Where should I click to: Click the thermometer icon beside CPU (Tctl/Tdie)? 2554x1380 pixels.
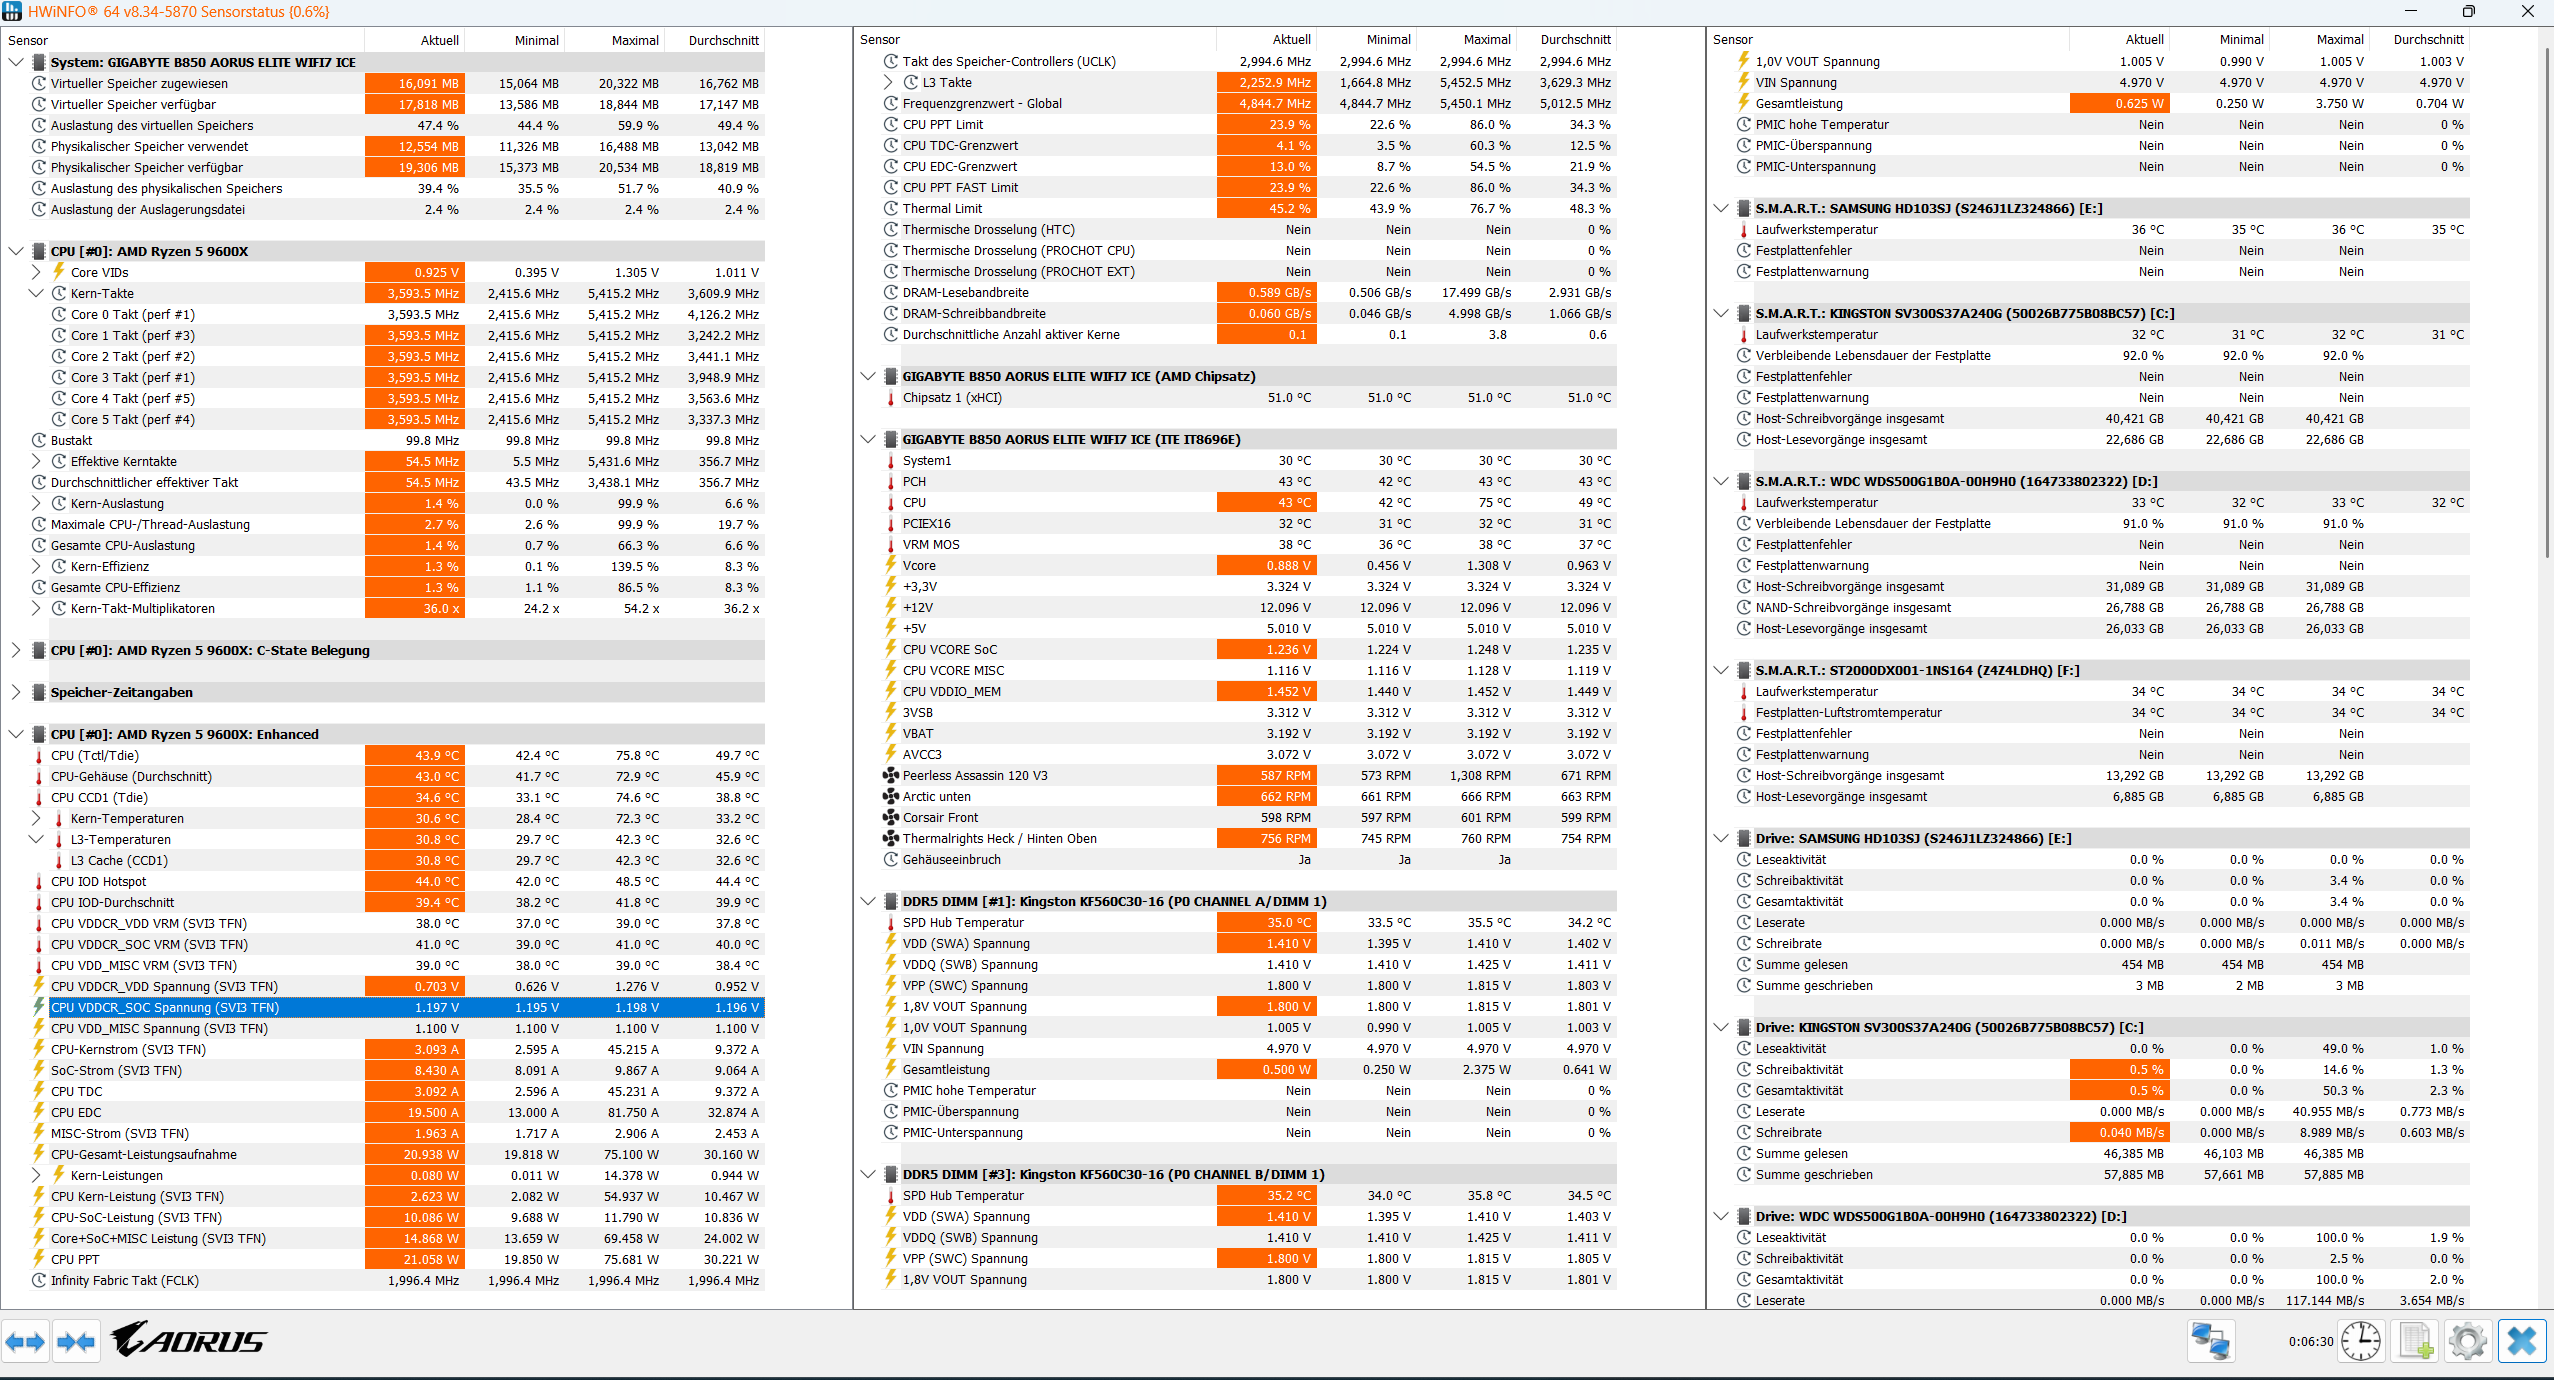click(x=39, y=756)
